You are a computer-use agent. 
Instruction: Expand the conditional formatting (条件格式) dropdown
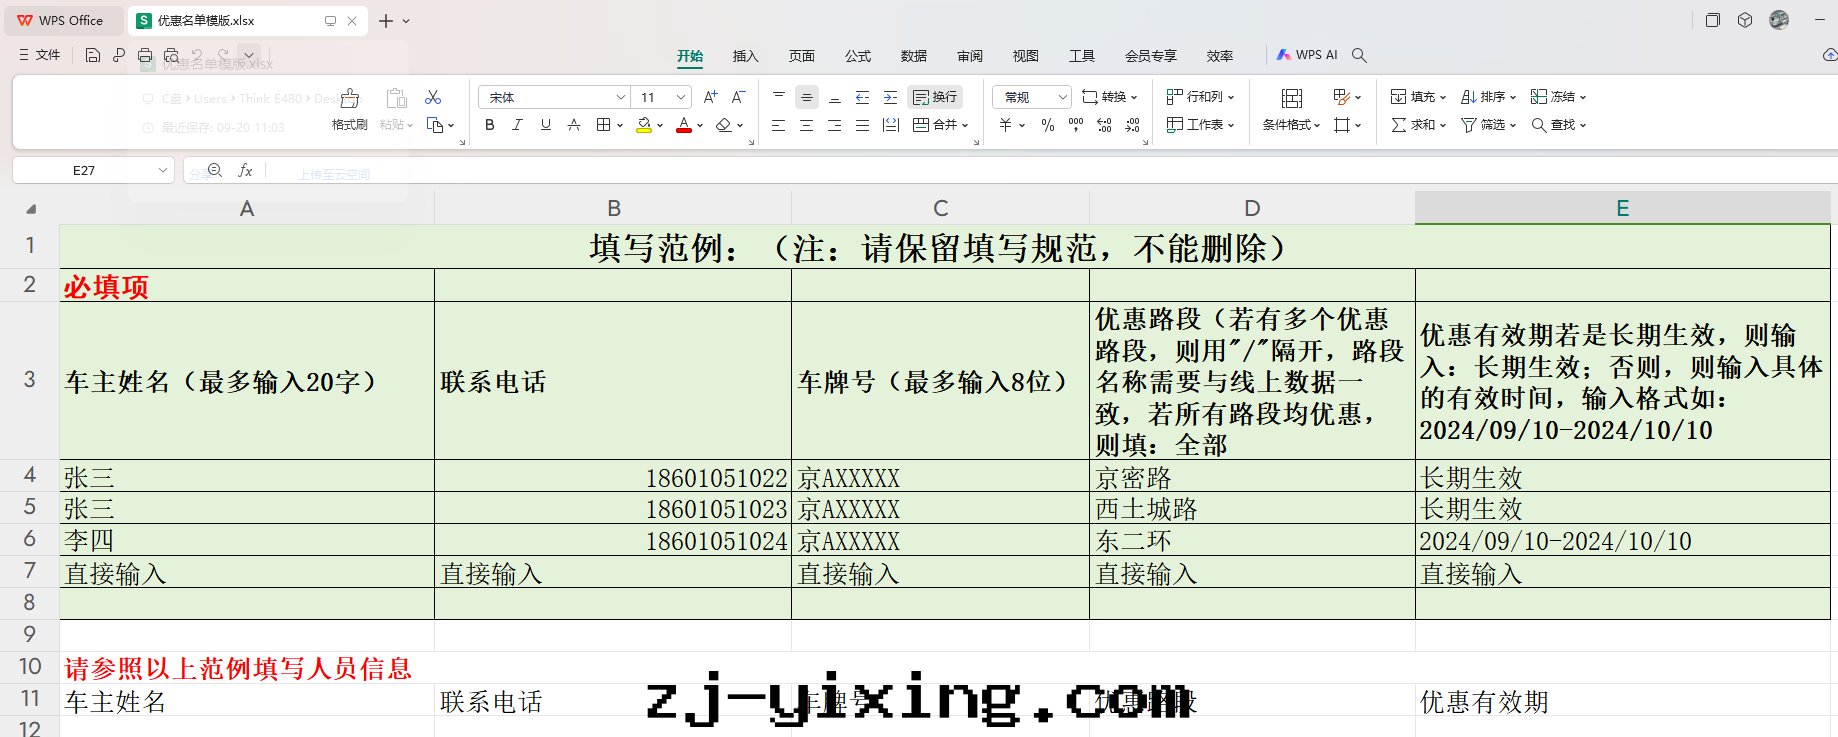click(1317, 125)
